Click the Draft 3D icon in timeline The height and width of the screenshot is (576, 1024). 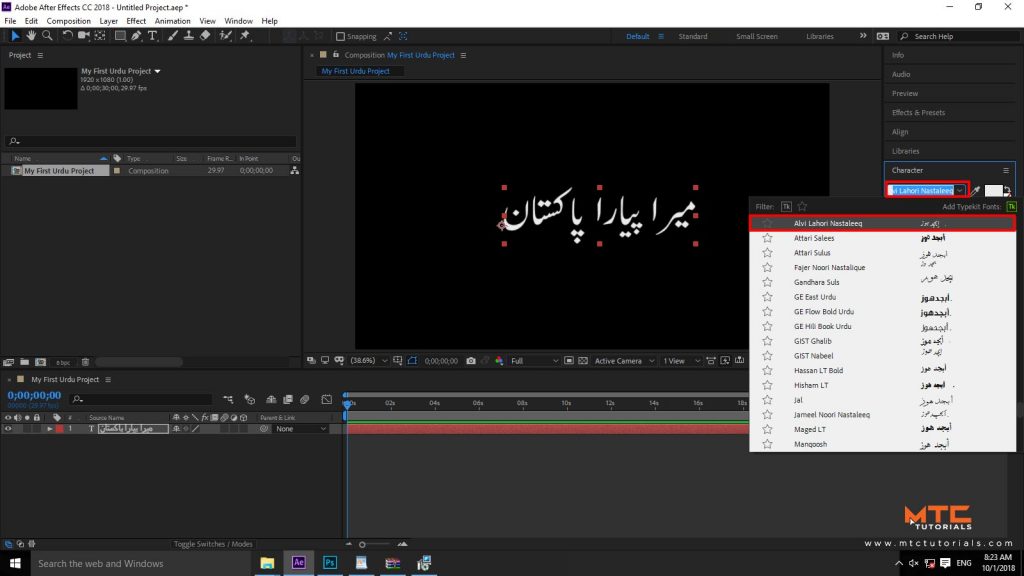(x=249, y=399)
